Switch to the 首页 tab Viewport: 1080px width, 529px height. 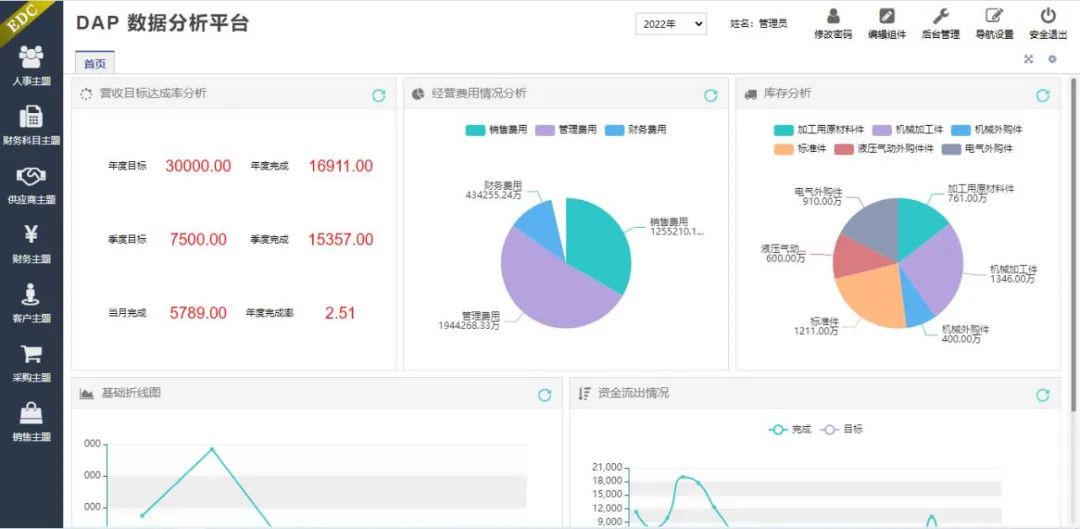pyautogui.click(x=95, y=63)
